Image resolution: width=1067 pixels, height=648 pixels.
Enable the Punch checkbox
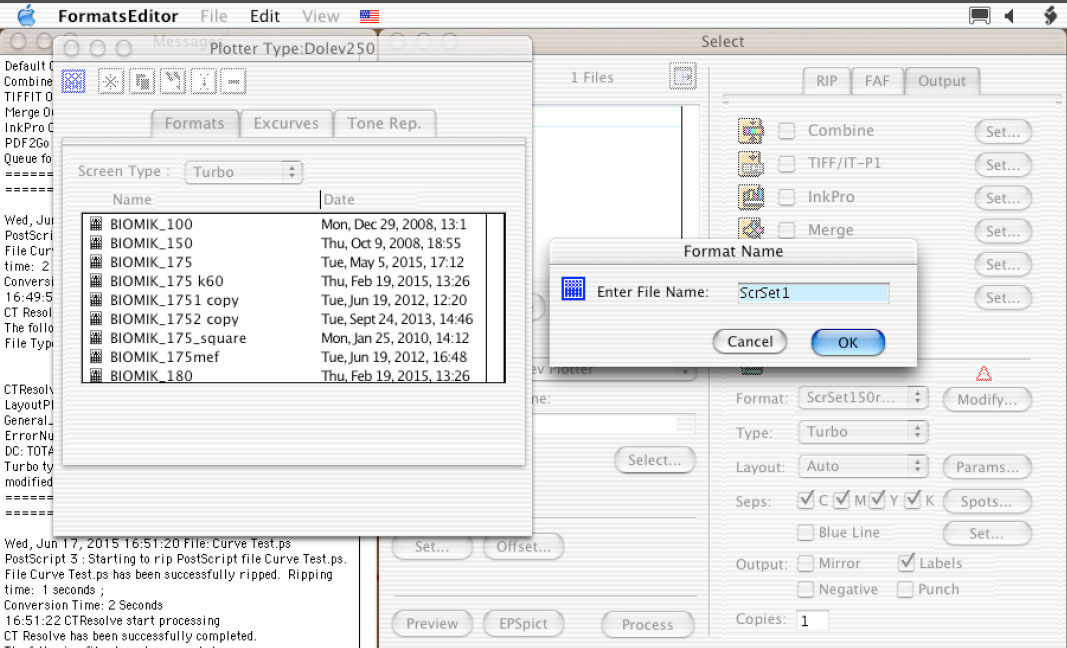[x=905, y=589]
